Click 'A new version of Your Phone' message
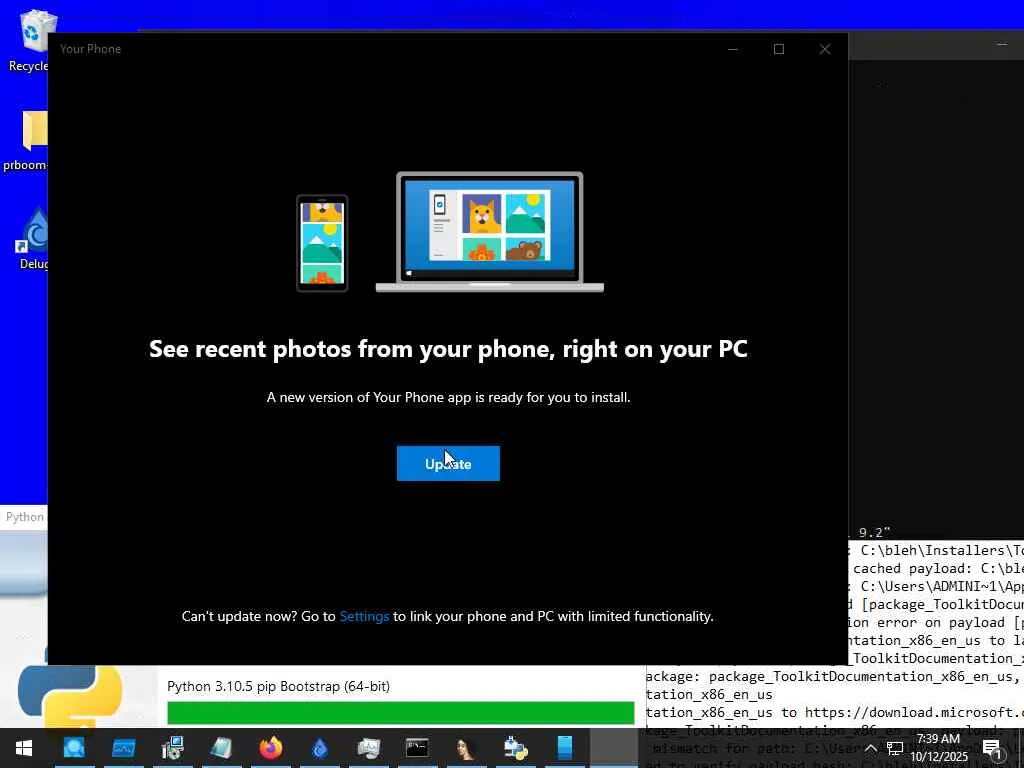The image size is (1024, 768). point(448,397)
